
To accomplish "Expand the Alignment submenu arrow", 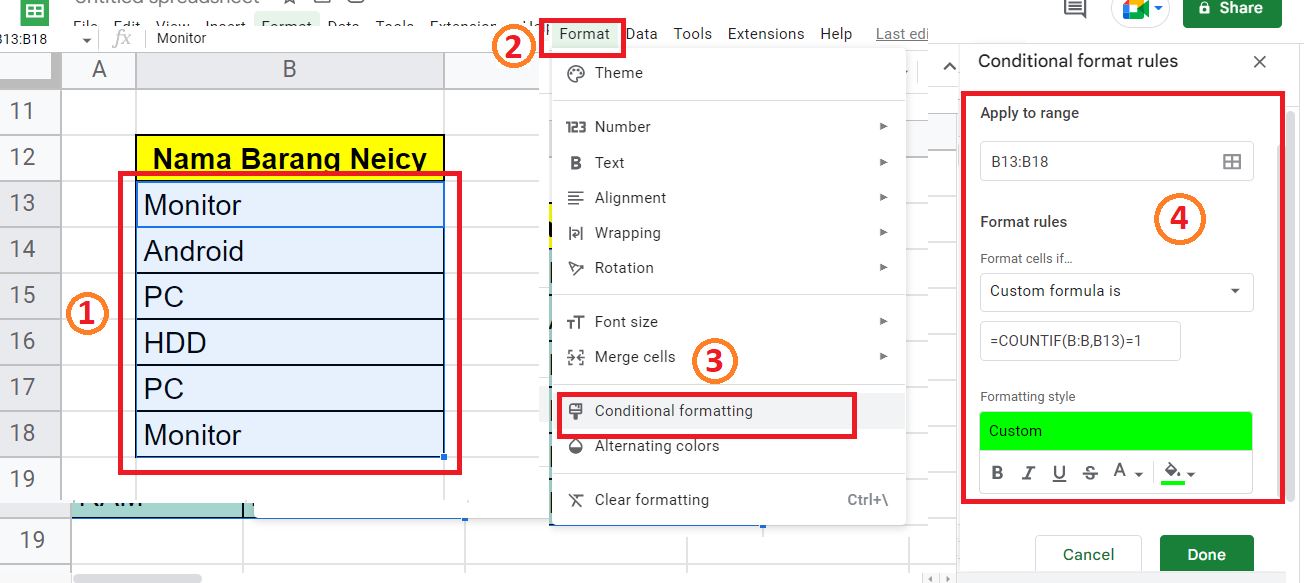I will point(883,198).
